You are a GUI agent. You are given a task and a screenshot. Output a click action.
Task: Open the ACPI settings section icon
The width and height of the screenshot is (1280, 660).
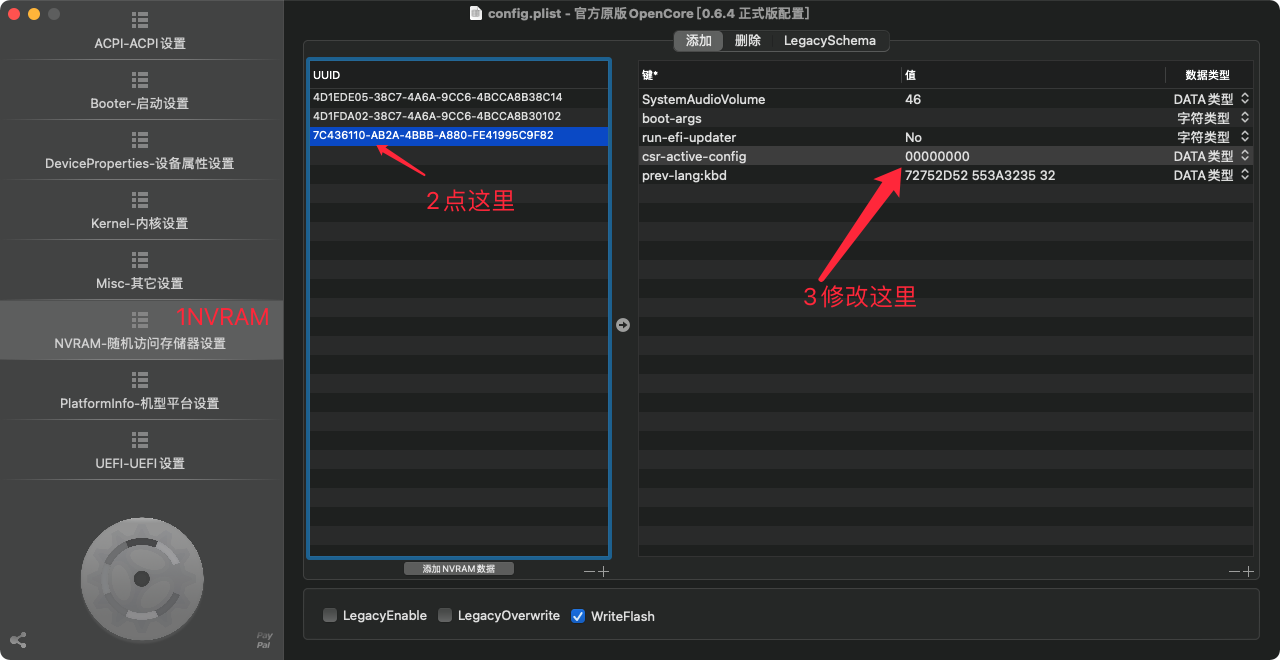pos(140,20)
